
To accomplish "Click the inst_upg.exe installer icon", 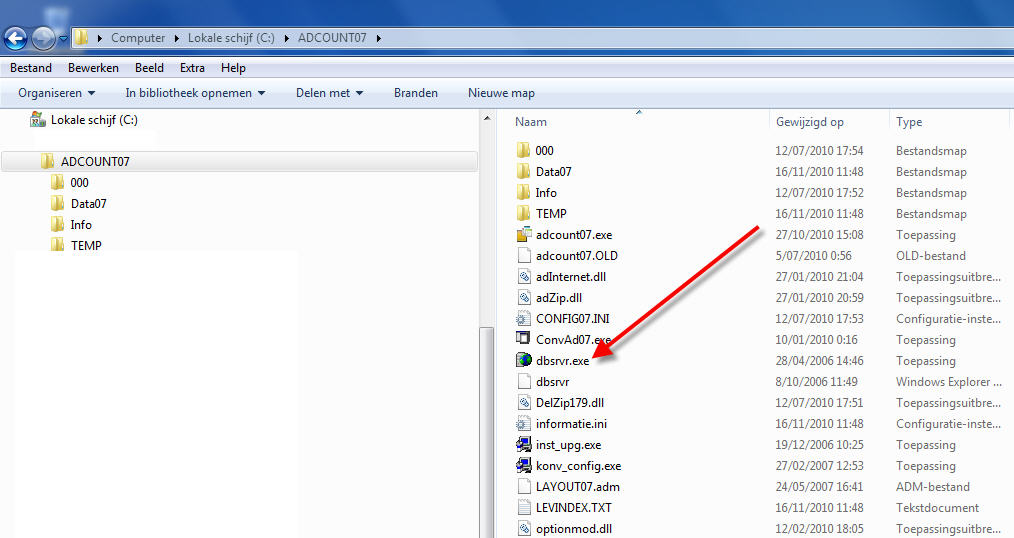I will pyautogui.click(x=524, y=445).
